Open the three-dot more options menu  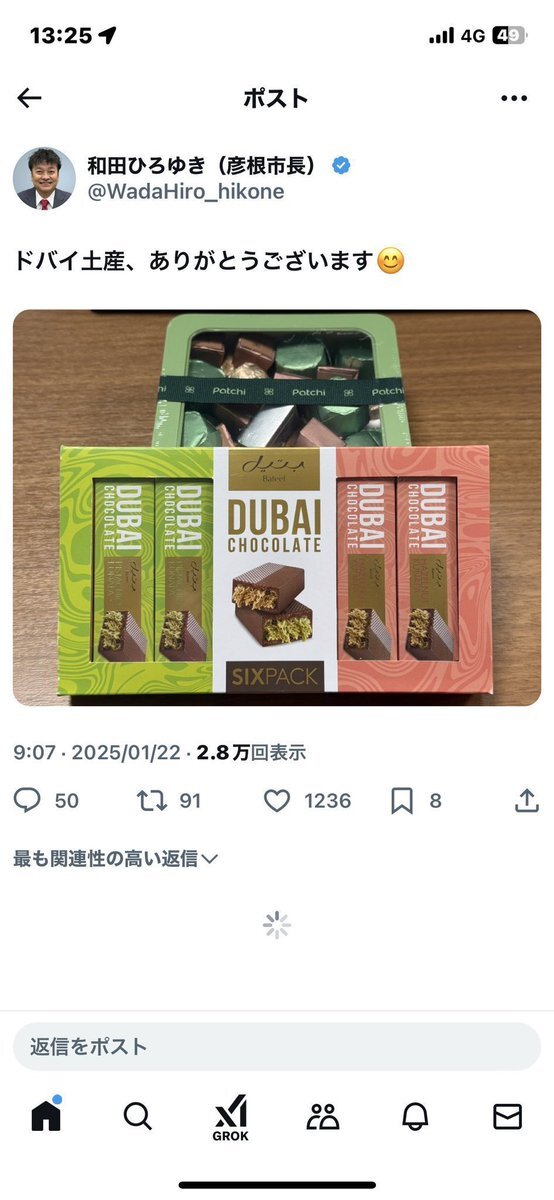(x=514, y=98)
